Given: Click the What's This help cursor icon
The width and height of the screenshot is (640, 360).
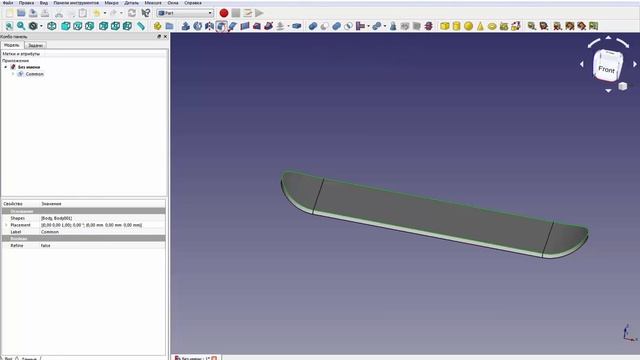Looking at the screenshot, I should point(145,13).
